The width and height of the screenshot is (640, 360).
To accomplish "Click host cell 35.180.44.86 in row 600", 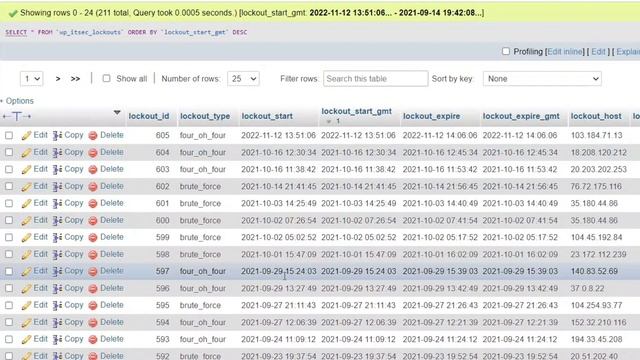I will pos(594,220).
